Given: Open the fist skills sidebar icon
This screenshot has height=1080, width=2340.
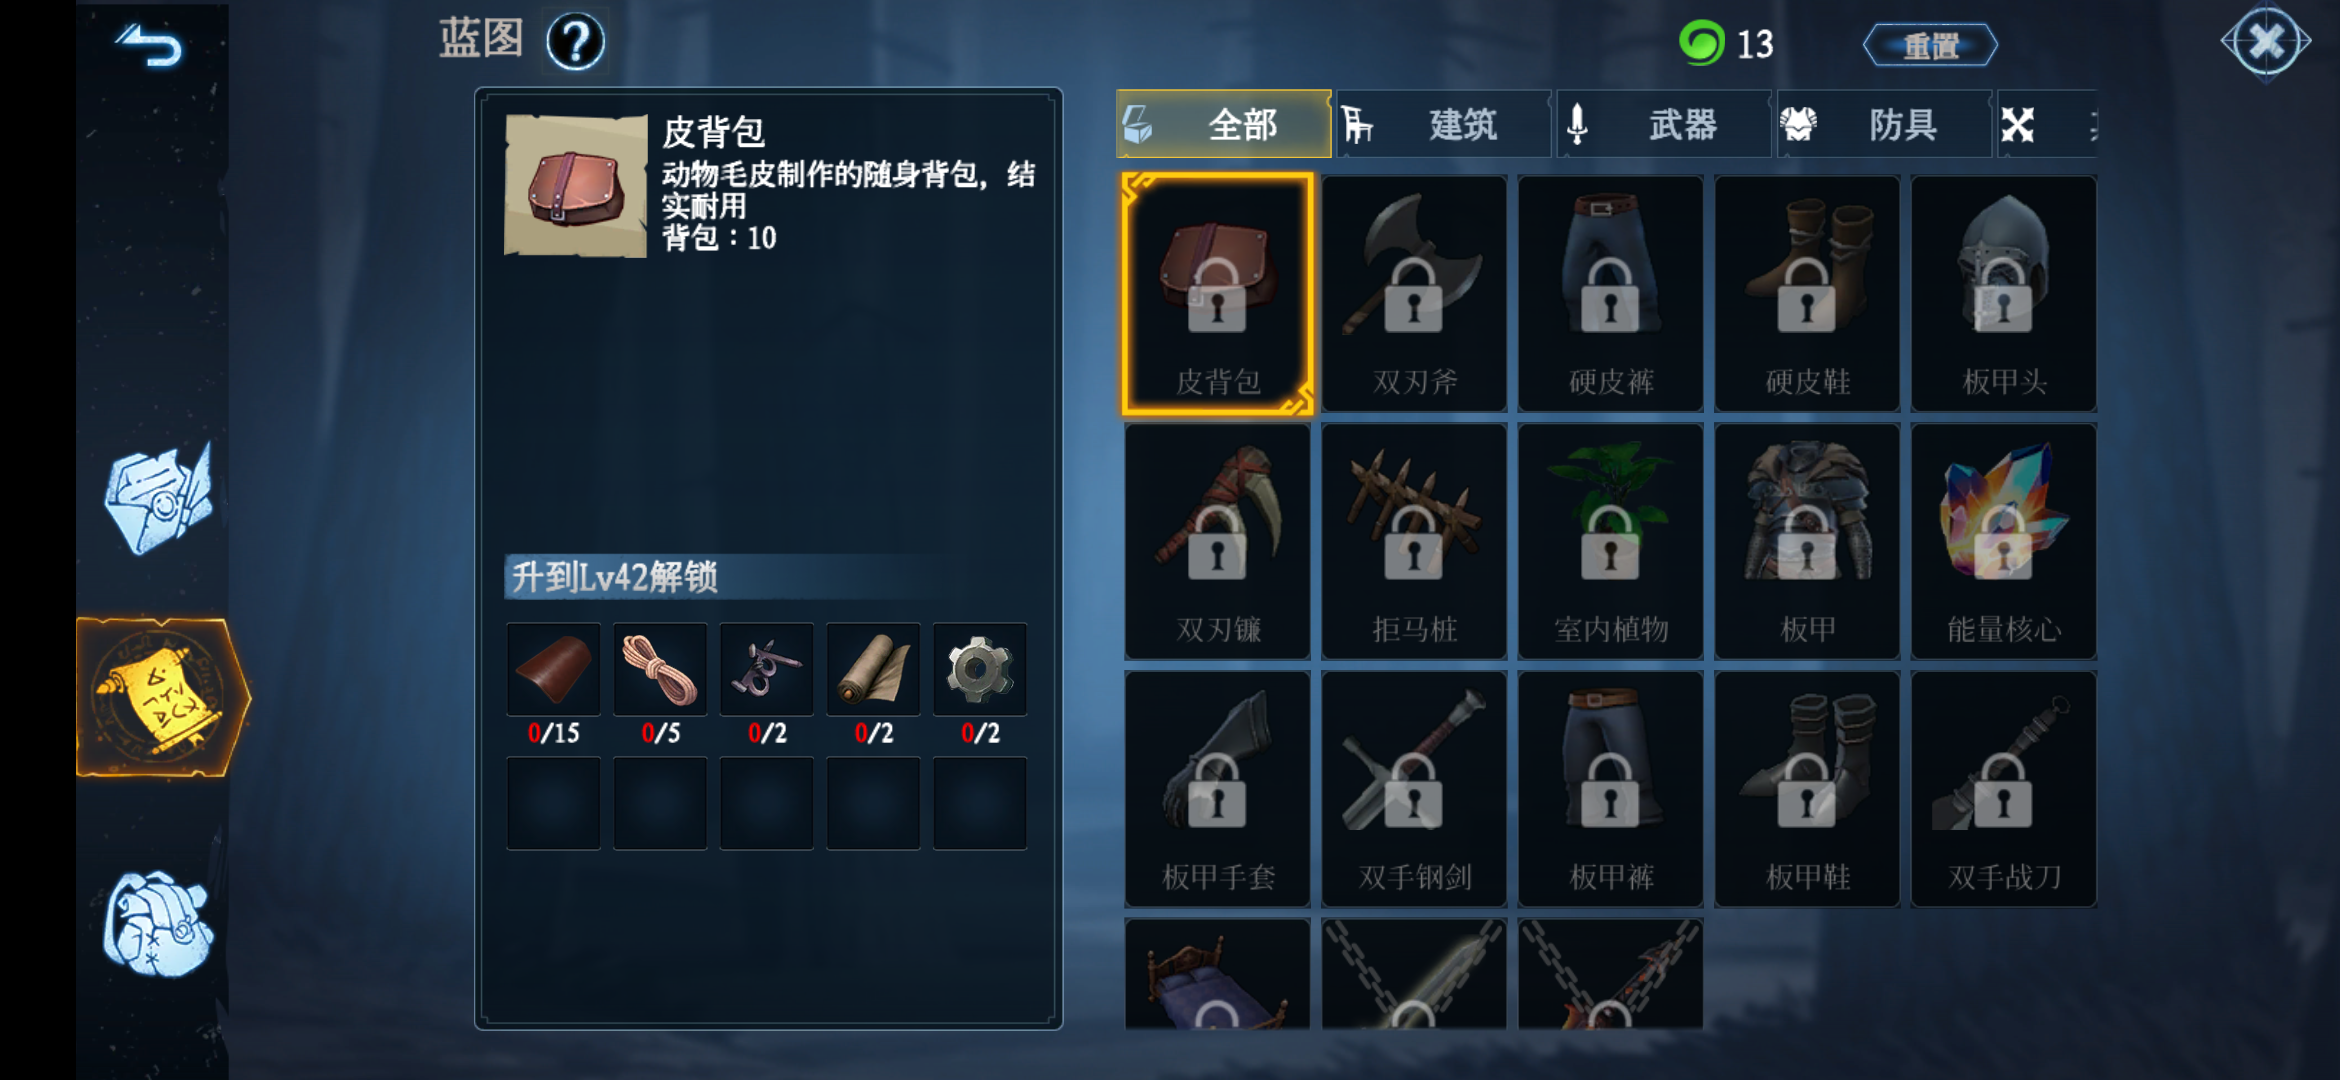Looking at the screenshot, I should click(158, 923).
